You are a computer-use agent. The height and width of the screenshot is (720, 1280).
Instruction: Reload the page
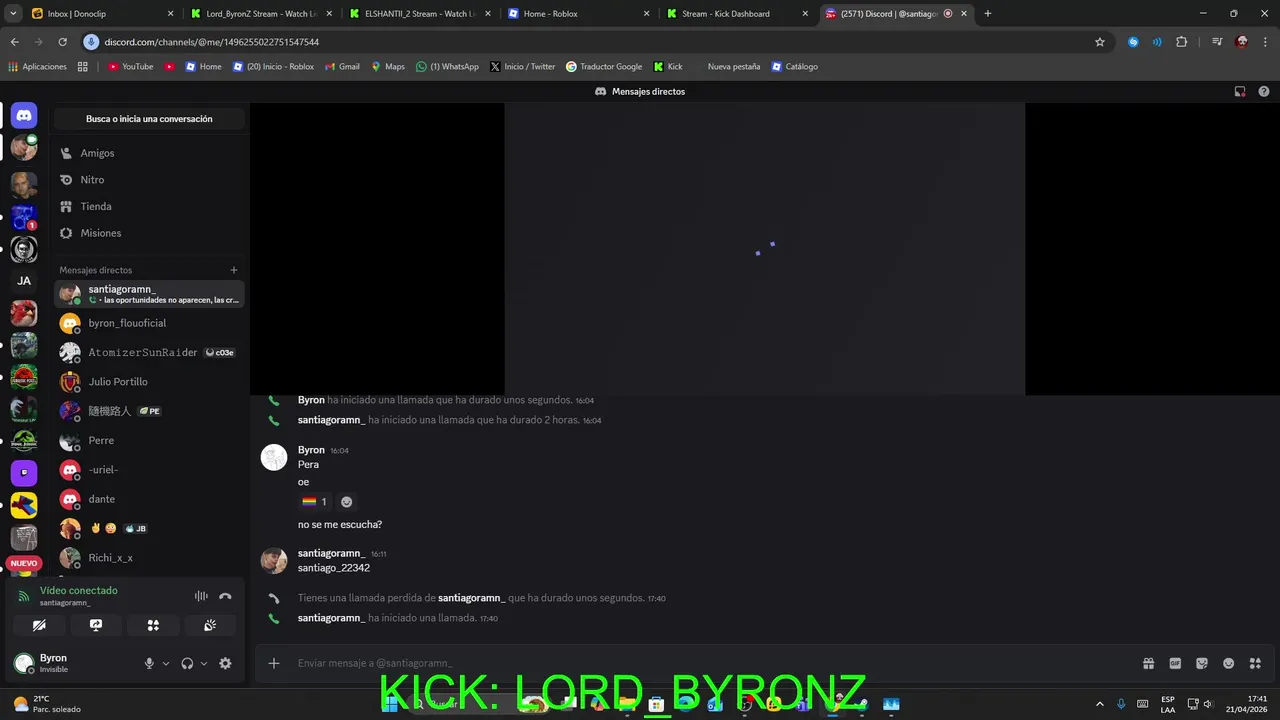pos(62,42)
